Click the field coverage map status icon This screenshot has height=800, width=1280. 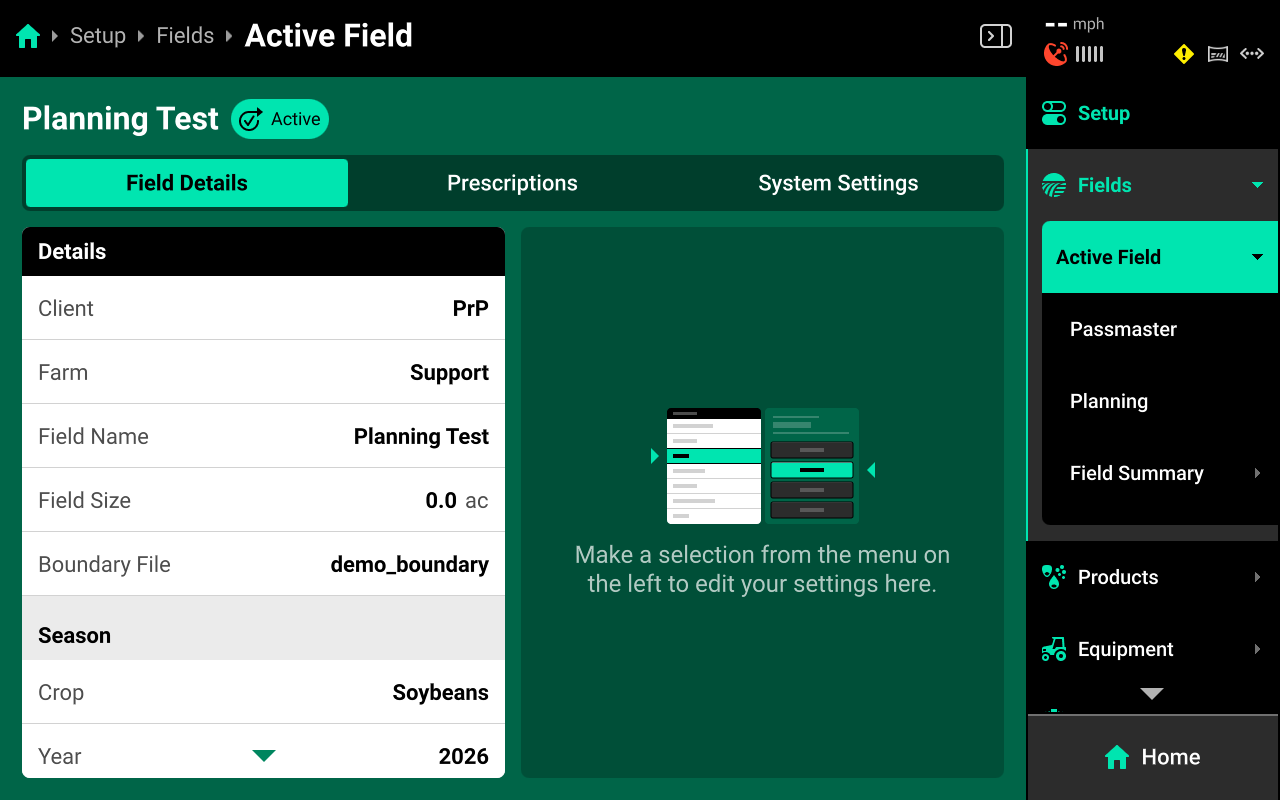[x=1218, y=54]
